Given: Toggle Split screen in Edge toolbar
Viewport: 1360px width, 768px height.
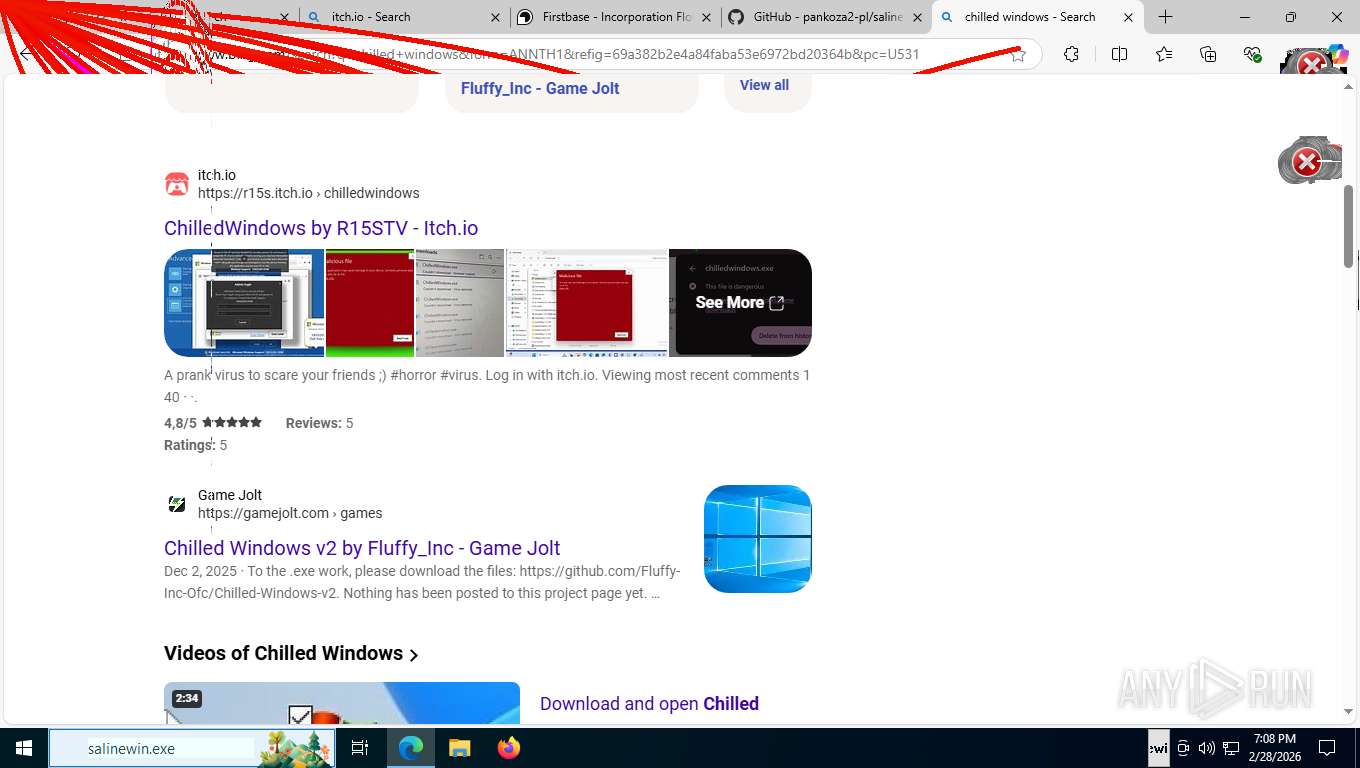Looking at the screenshot, I should tap(1119, 54).
